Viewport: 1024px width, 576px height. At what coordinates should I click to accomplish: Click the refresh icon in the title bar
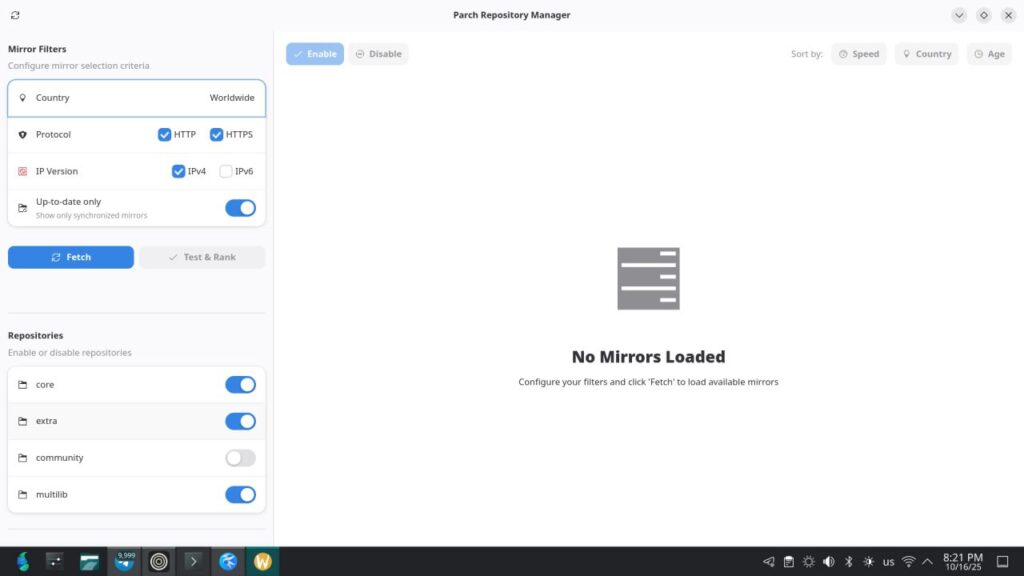click(15, 15)
